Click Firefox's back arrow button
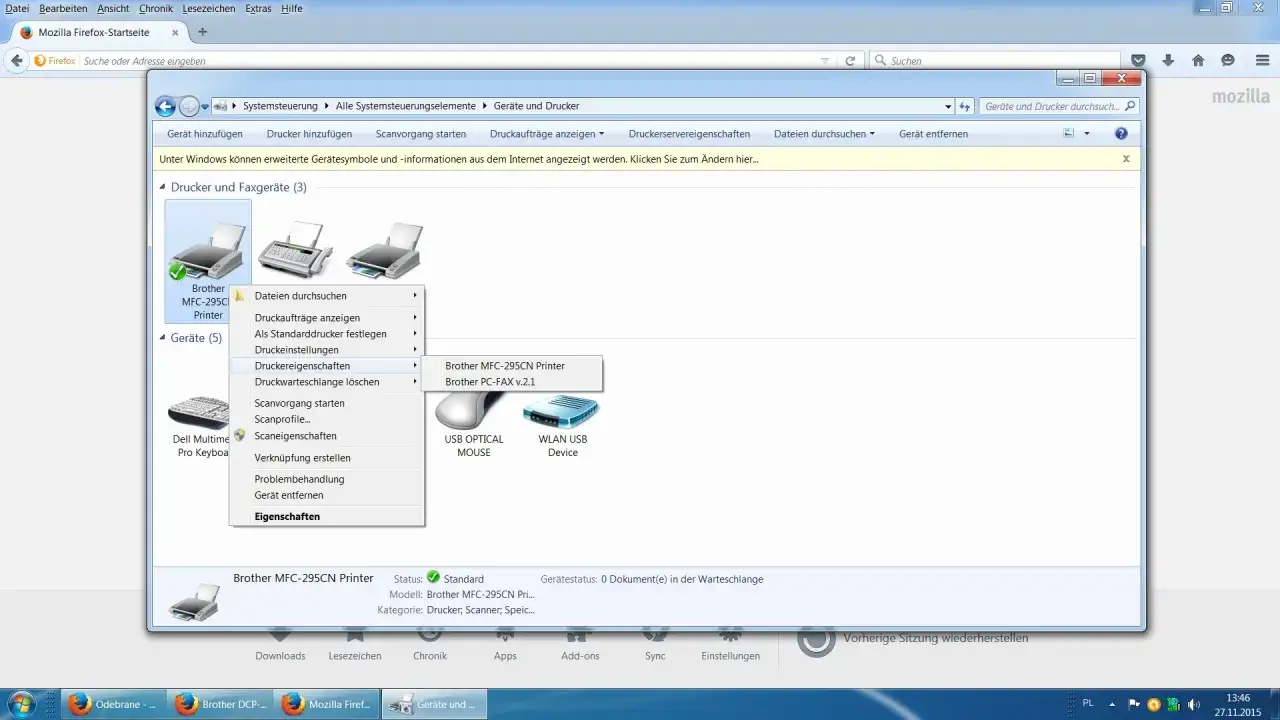 coord(16,61)
